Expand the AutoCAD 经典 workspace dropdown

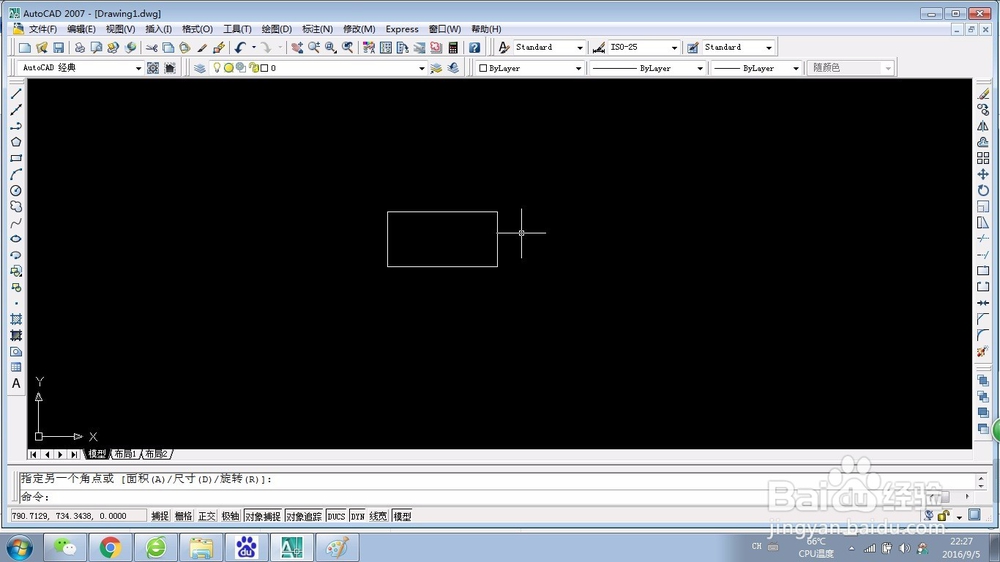138,68
